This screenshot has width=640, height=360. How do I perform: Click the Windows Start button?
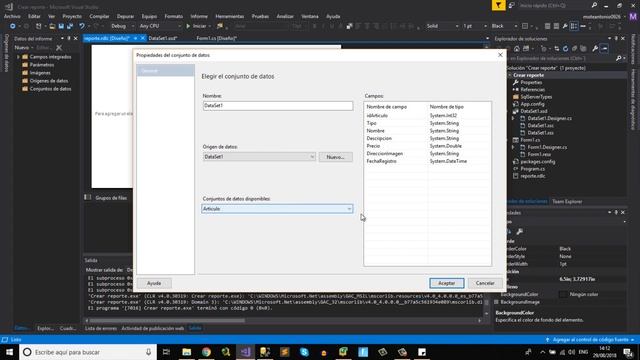pyautogui.click(x=9, y=352)
